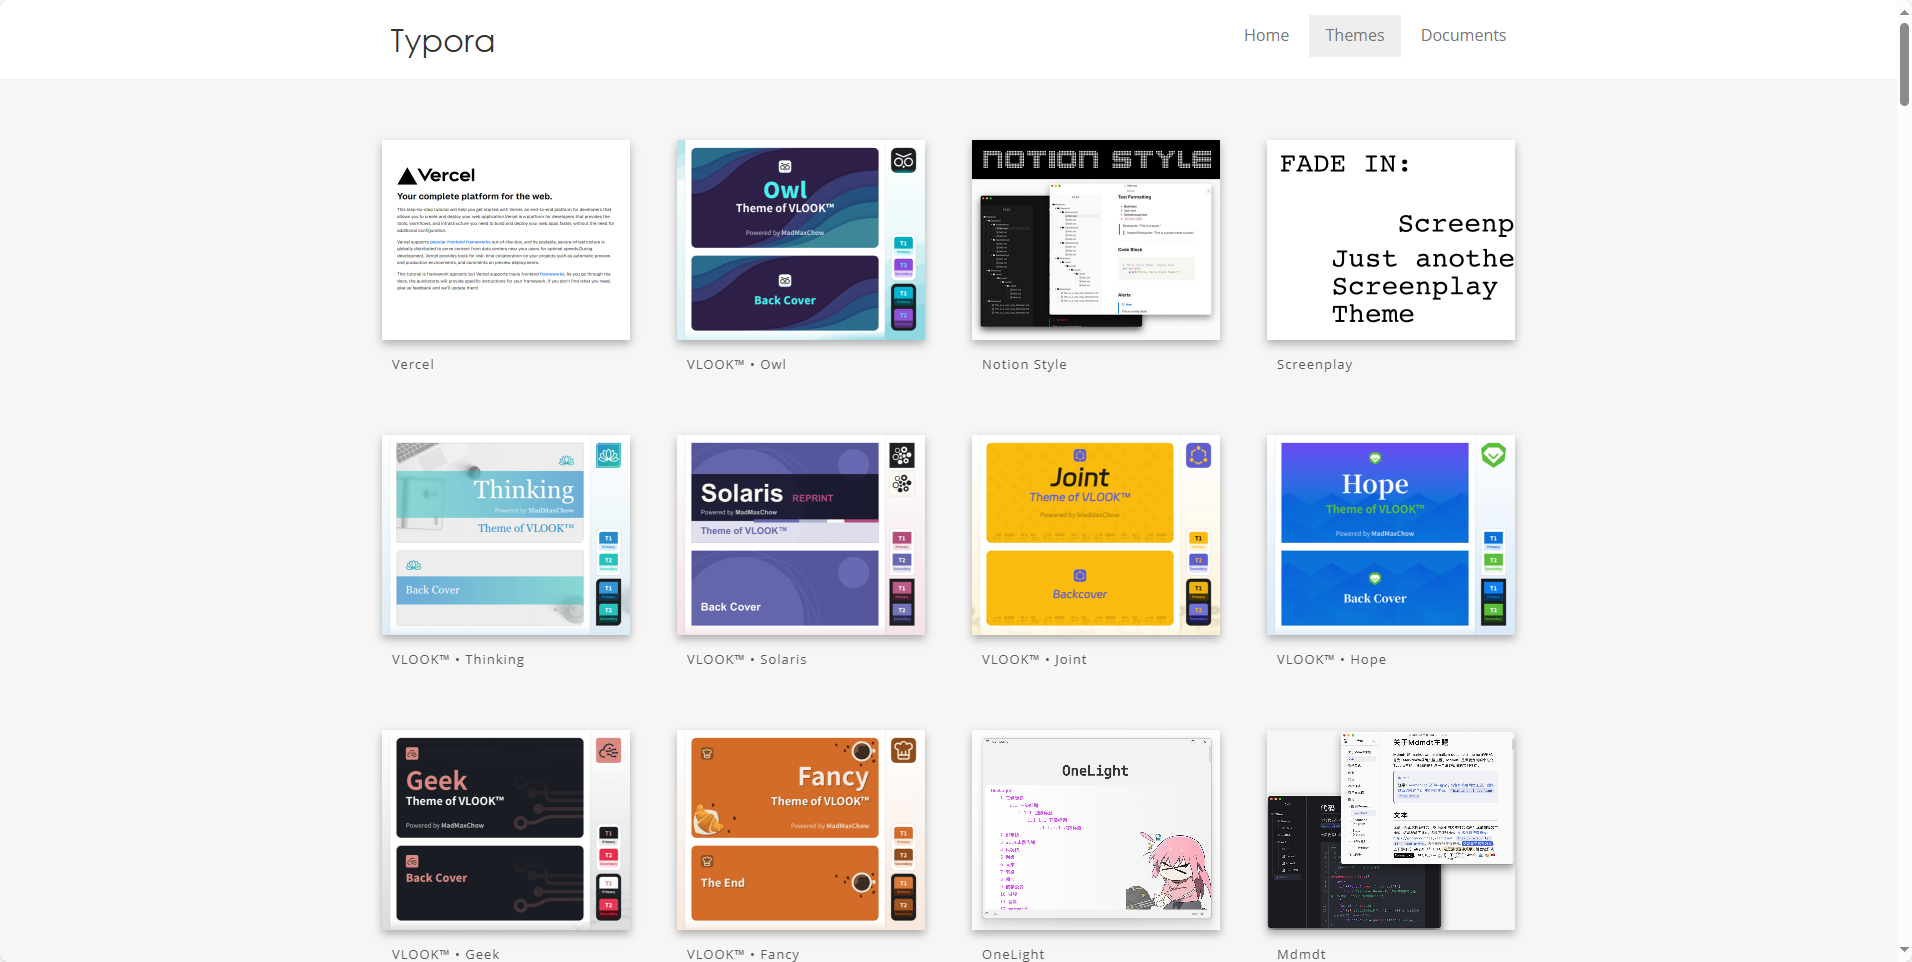Click the lotus icon on Thinking theme
The height and width of the screenshot is (962, 1912).
click(x=609, y=456)
